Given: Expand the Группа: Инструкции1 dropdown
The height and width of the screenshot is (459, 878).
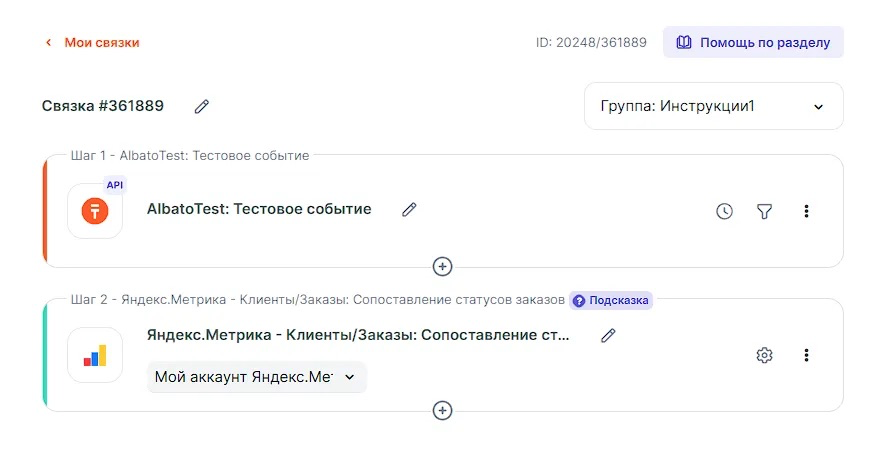Looking at the screenshot, I should tap(714, 106).
